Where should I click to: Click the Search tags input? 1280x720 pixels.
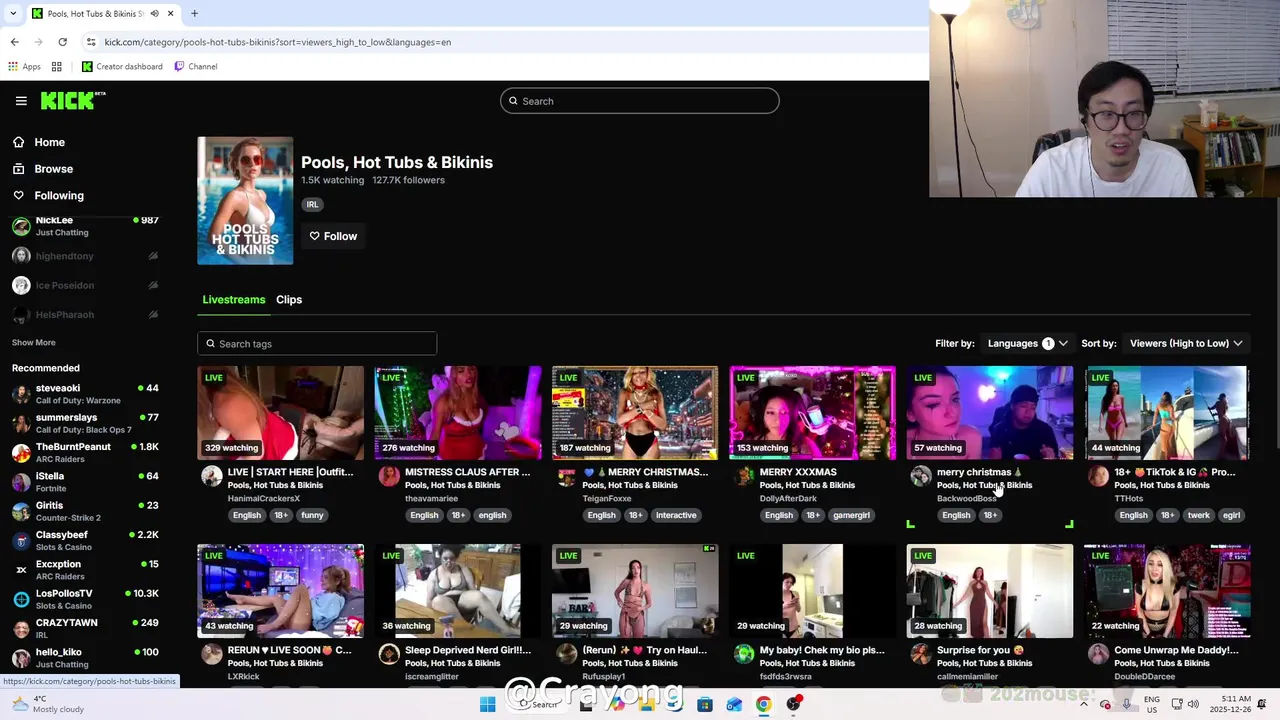(317, 343)
